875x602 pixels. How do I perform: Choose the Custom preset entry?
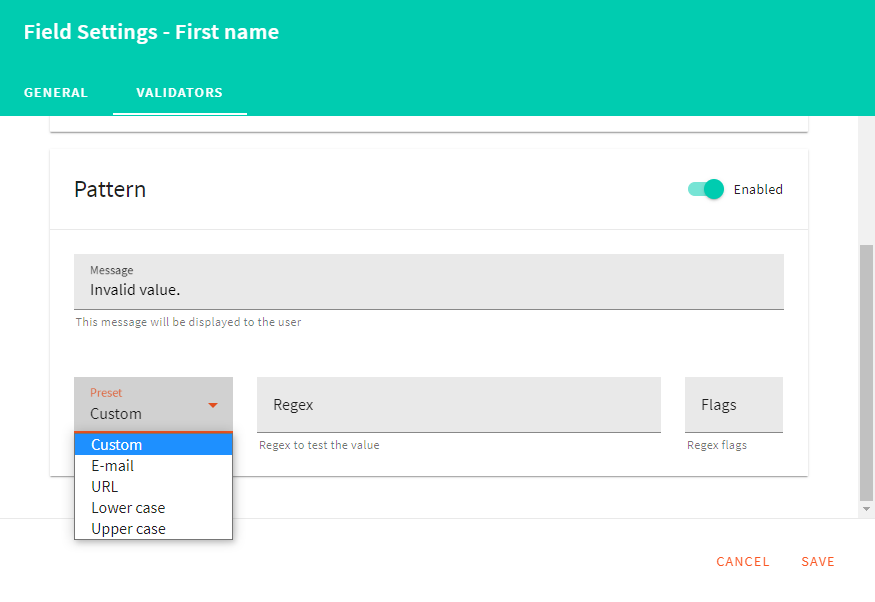(116, 444)
